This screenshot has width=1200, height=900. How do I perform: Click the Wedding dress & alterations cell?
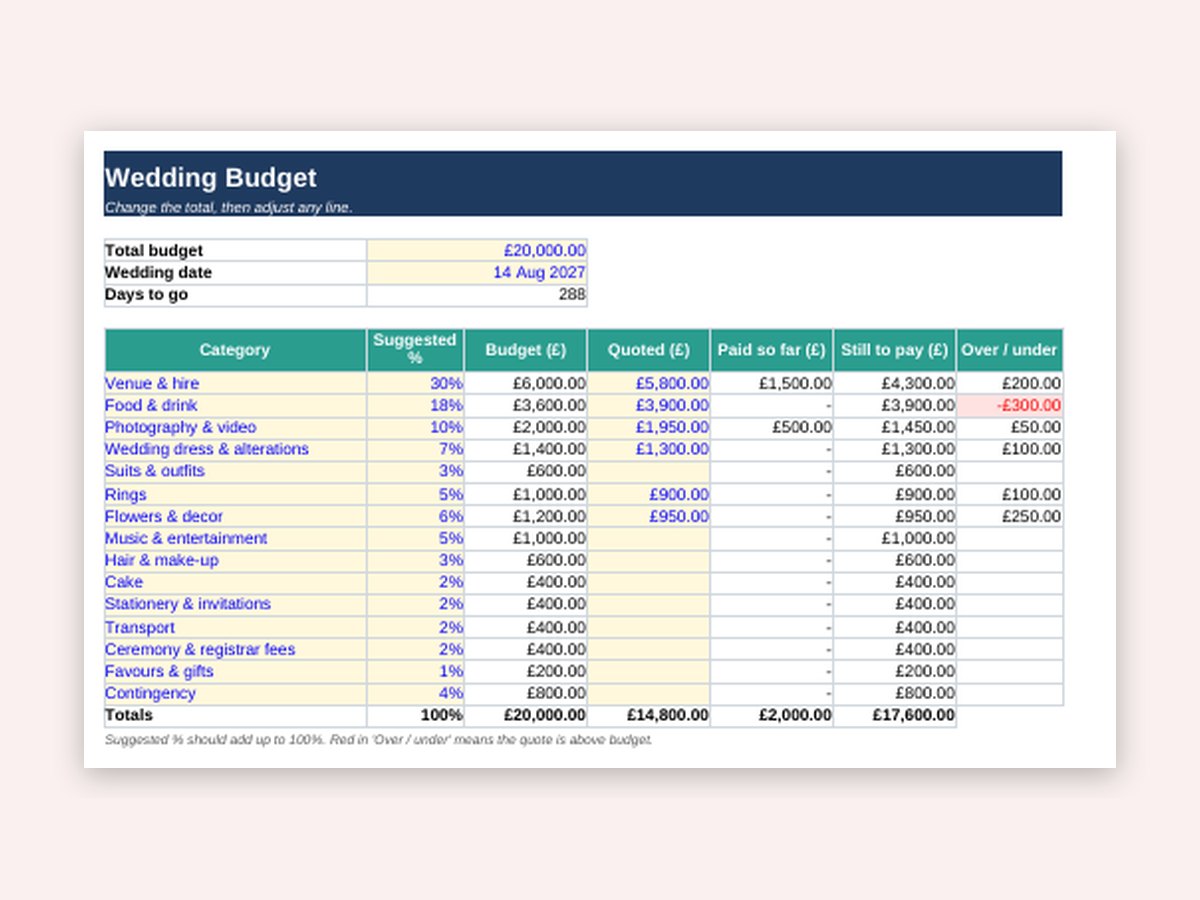[x=235, y=449]
